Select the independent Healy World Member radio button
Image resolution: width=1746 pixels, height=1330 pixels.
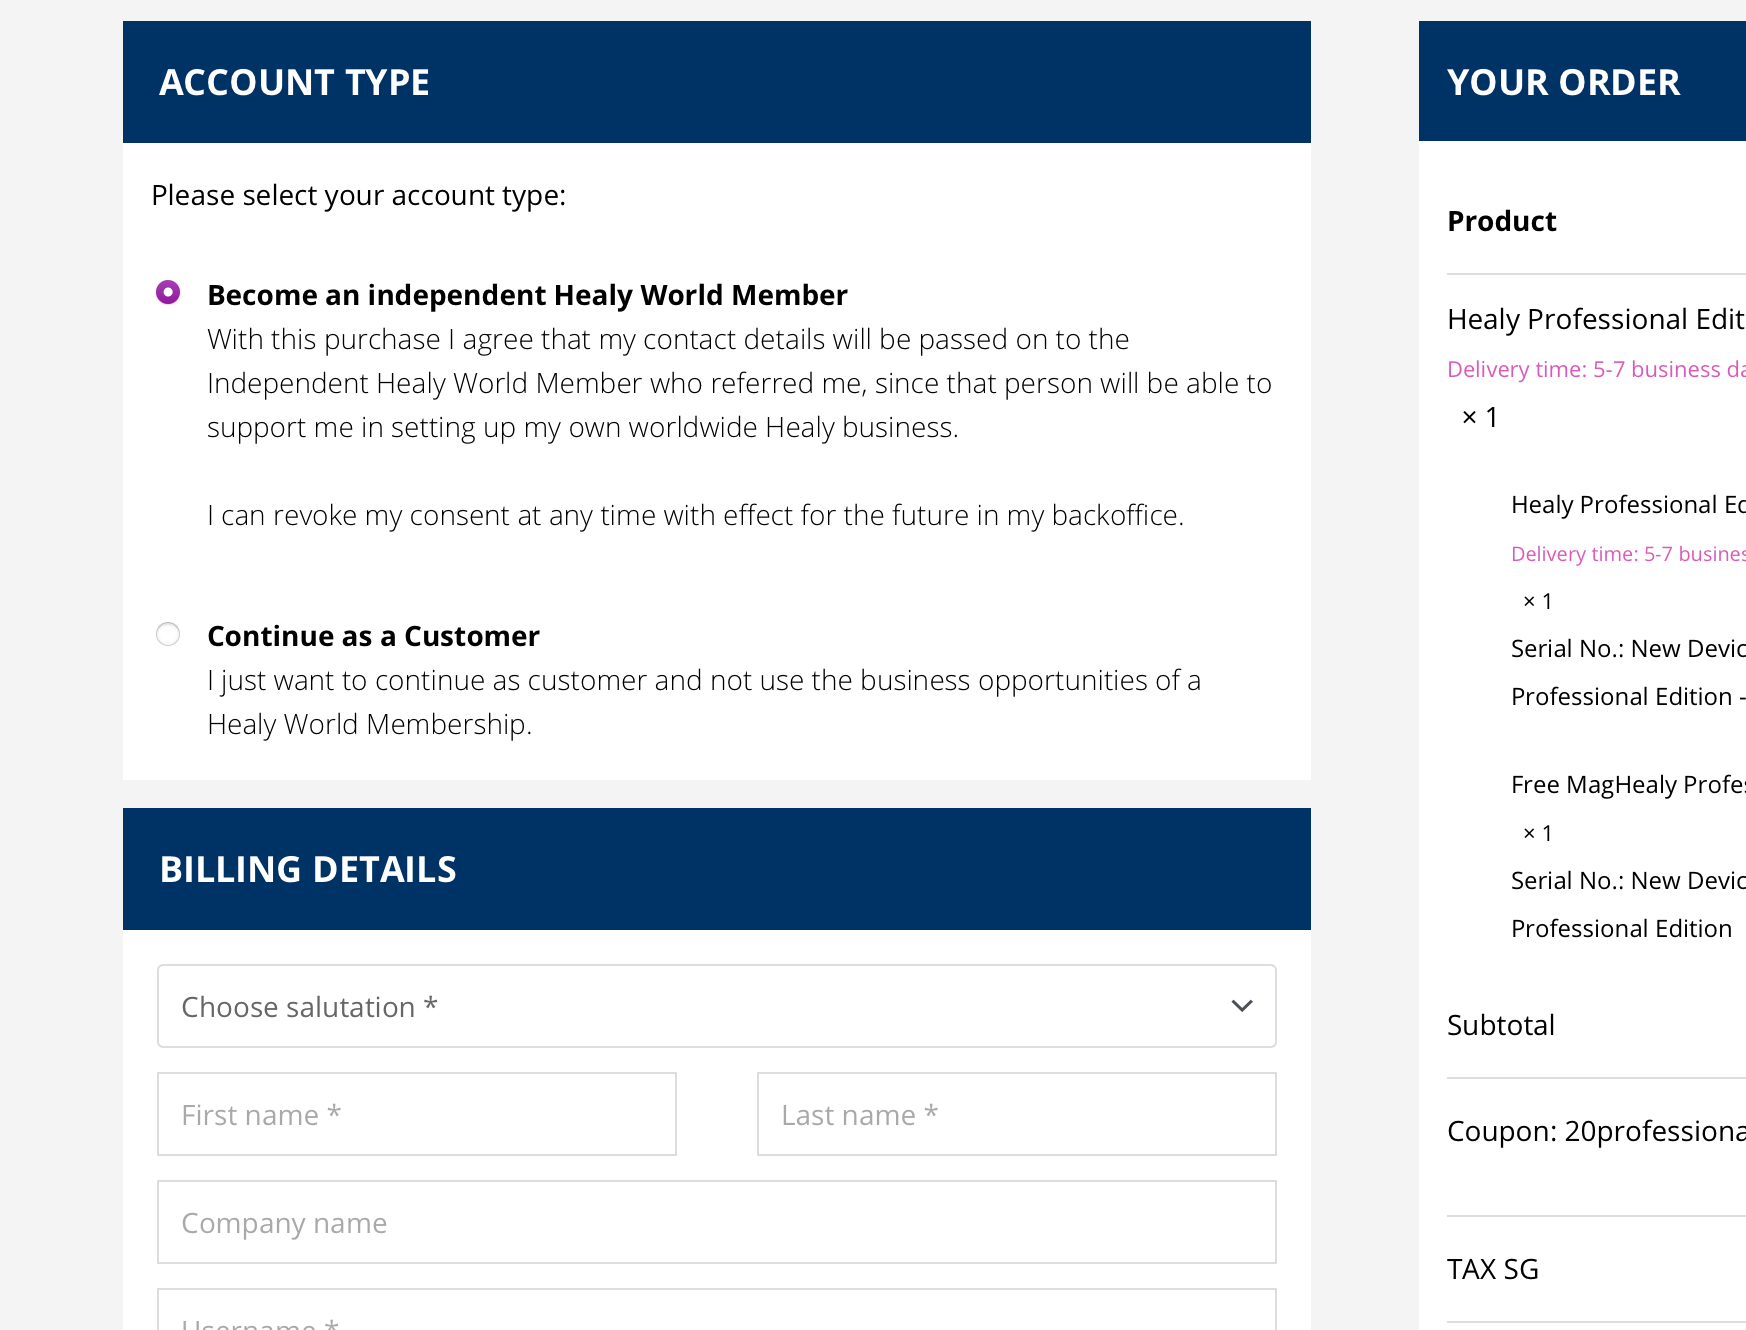(x=168, y=292)
